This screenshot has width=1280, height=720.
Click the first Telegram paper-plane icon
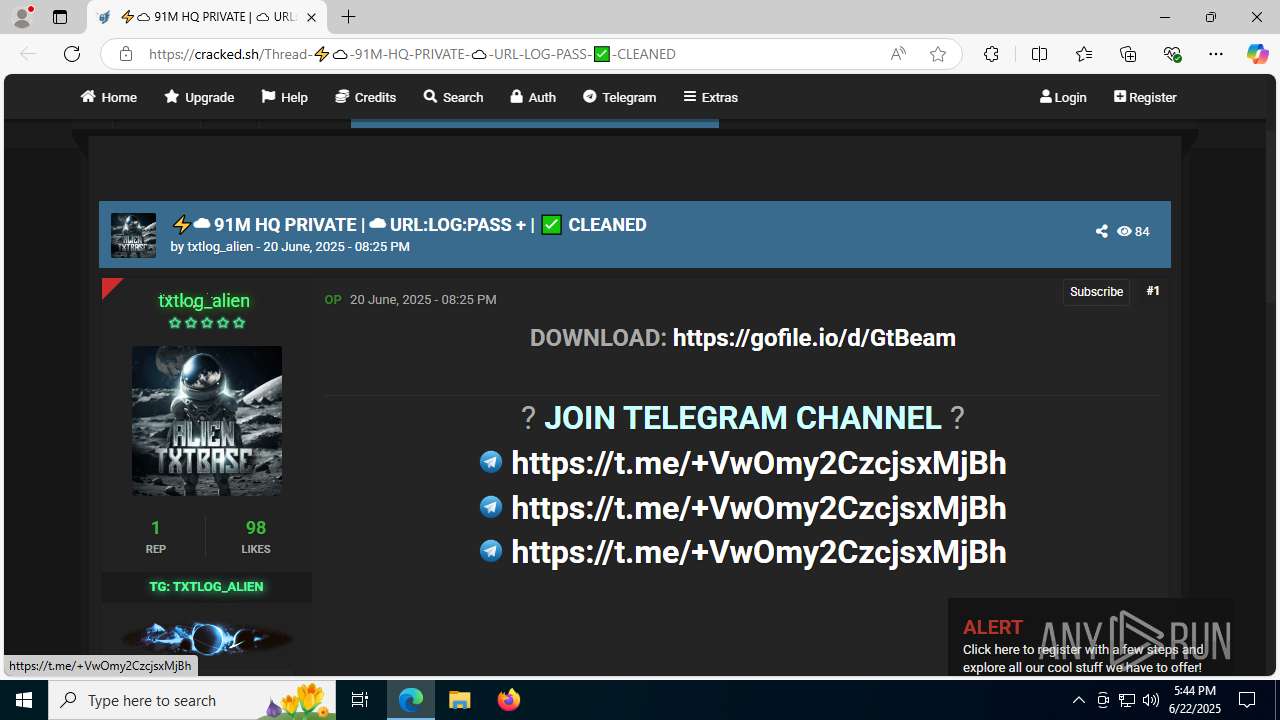(491, 461)
